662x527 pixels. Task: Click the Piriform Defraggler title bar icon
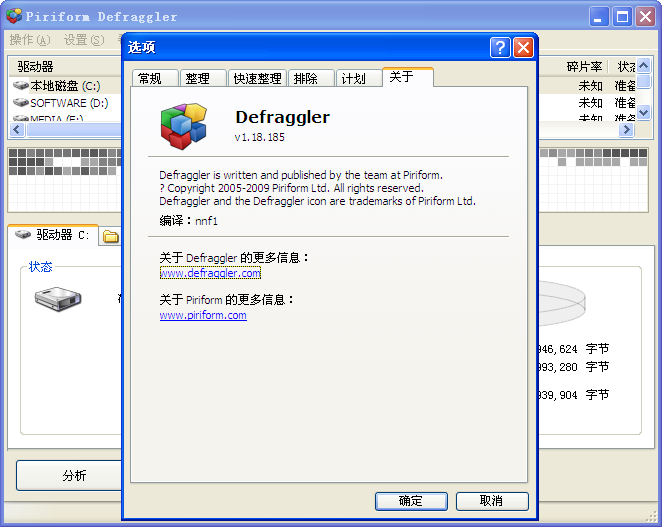[14, 16]
